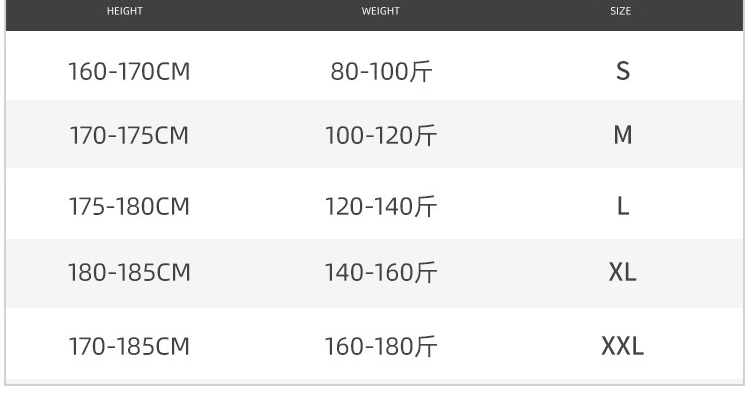Select the 170-185CM height cell
The height and width of the screenshot is (417, 750).
(x=128, y=347)
